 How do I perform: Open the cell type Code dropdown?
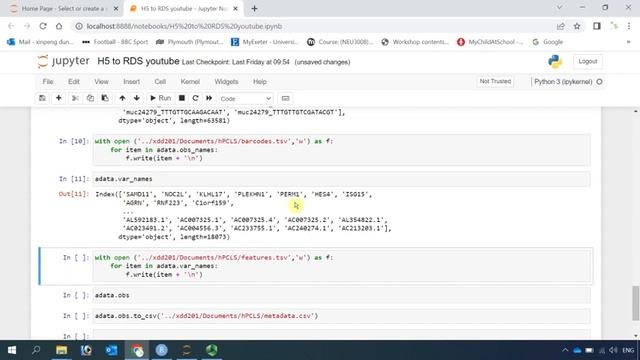point(245,99)
